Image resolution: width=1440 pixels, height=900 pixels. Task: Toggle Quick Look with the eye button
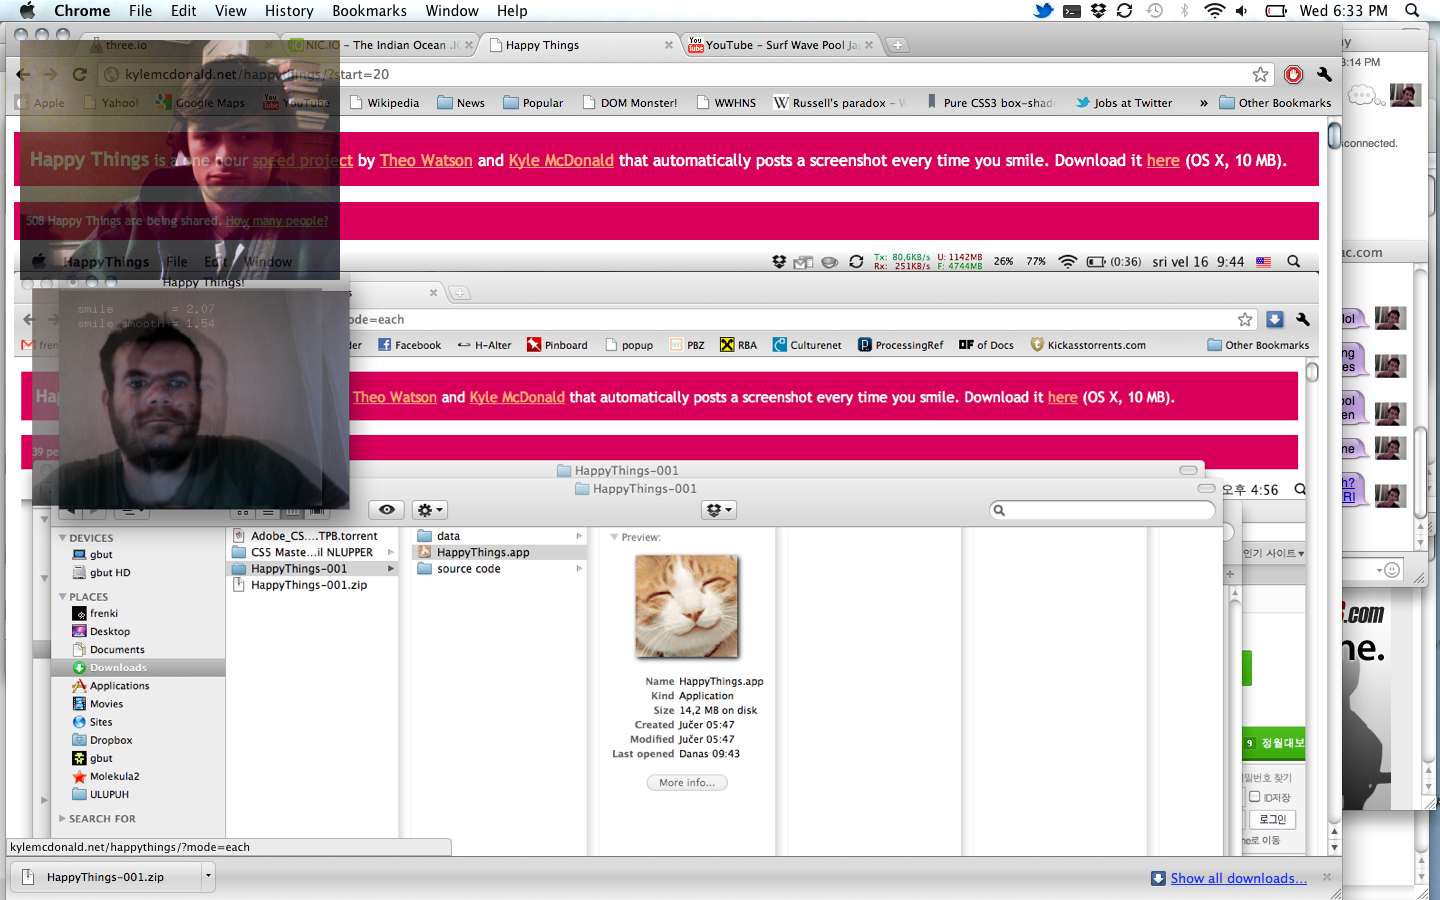[387, 510]
